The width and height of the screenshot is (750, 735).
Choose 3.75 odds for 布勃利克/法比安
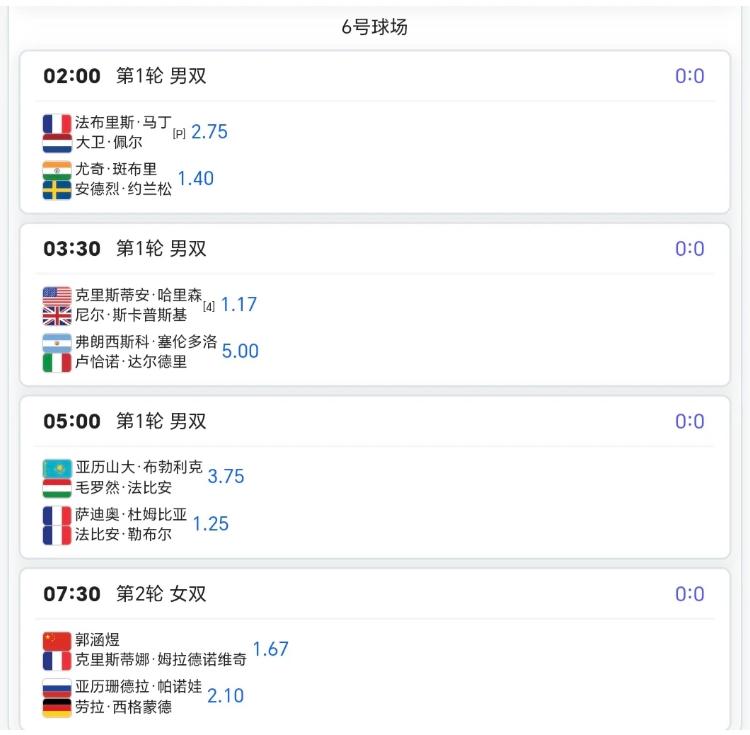(226, 477)
